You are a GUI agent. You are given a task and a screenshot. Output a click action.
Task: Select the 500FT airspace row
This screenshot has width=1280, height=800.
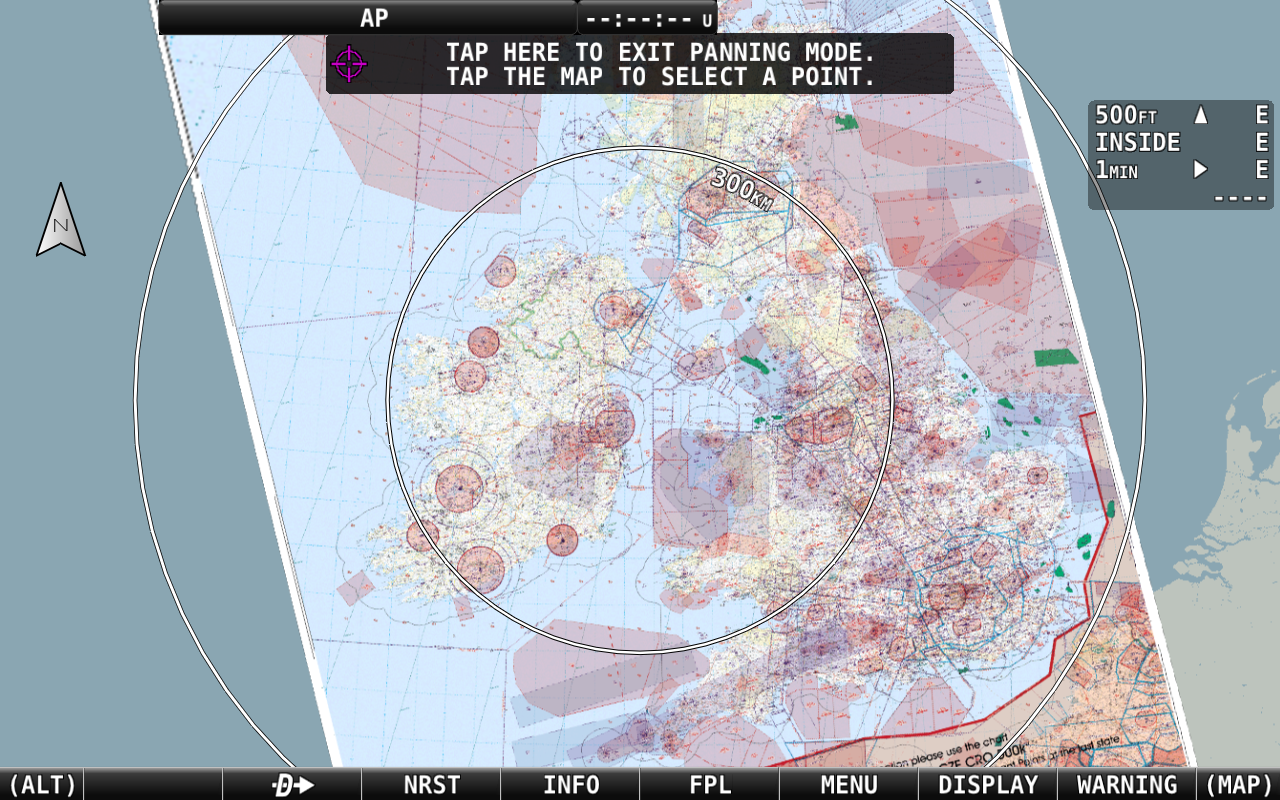(x=1181, y=115)
